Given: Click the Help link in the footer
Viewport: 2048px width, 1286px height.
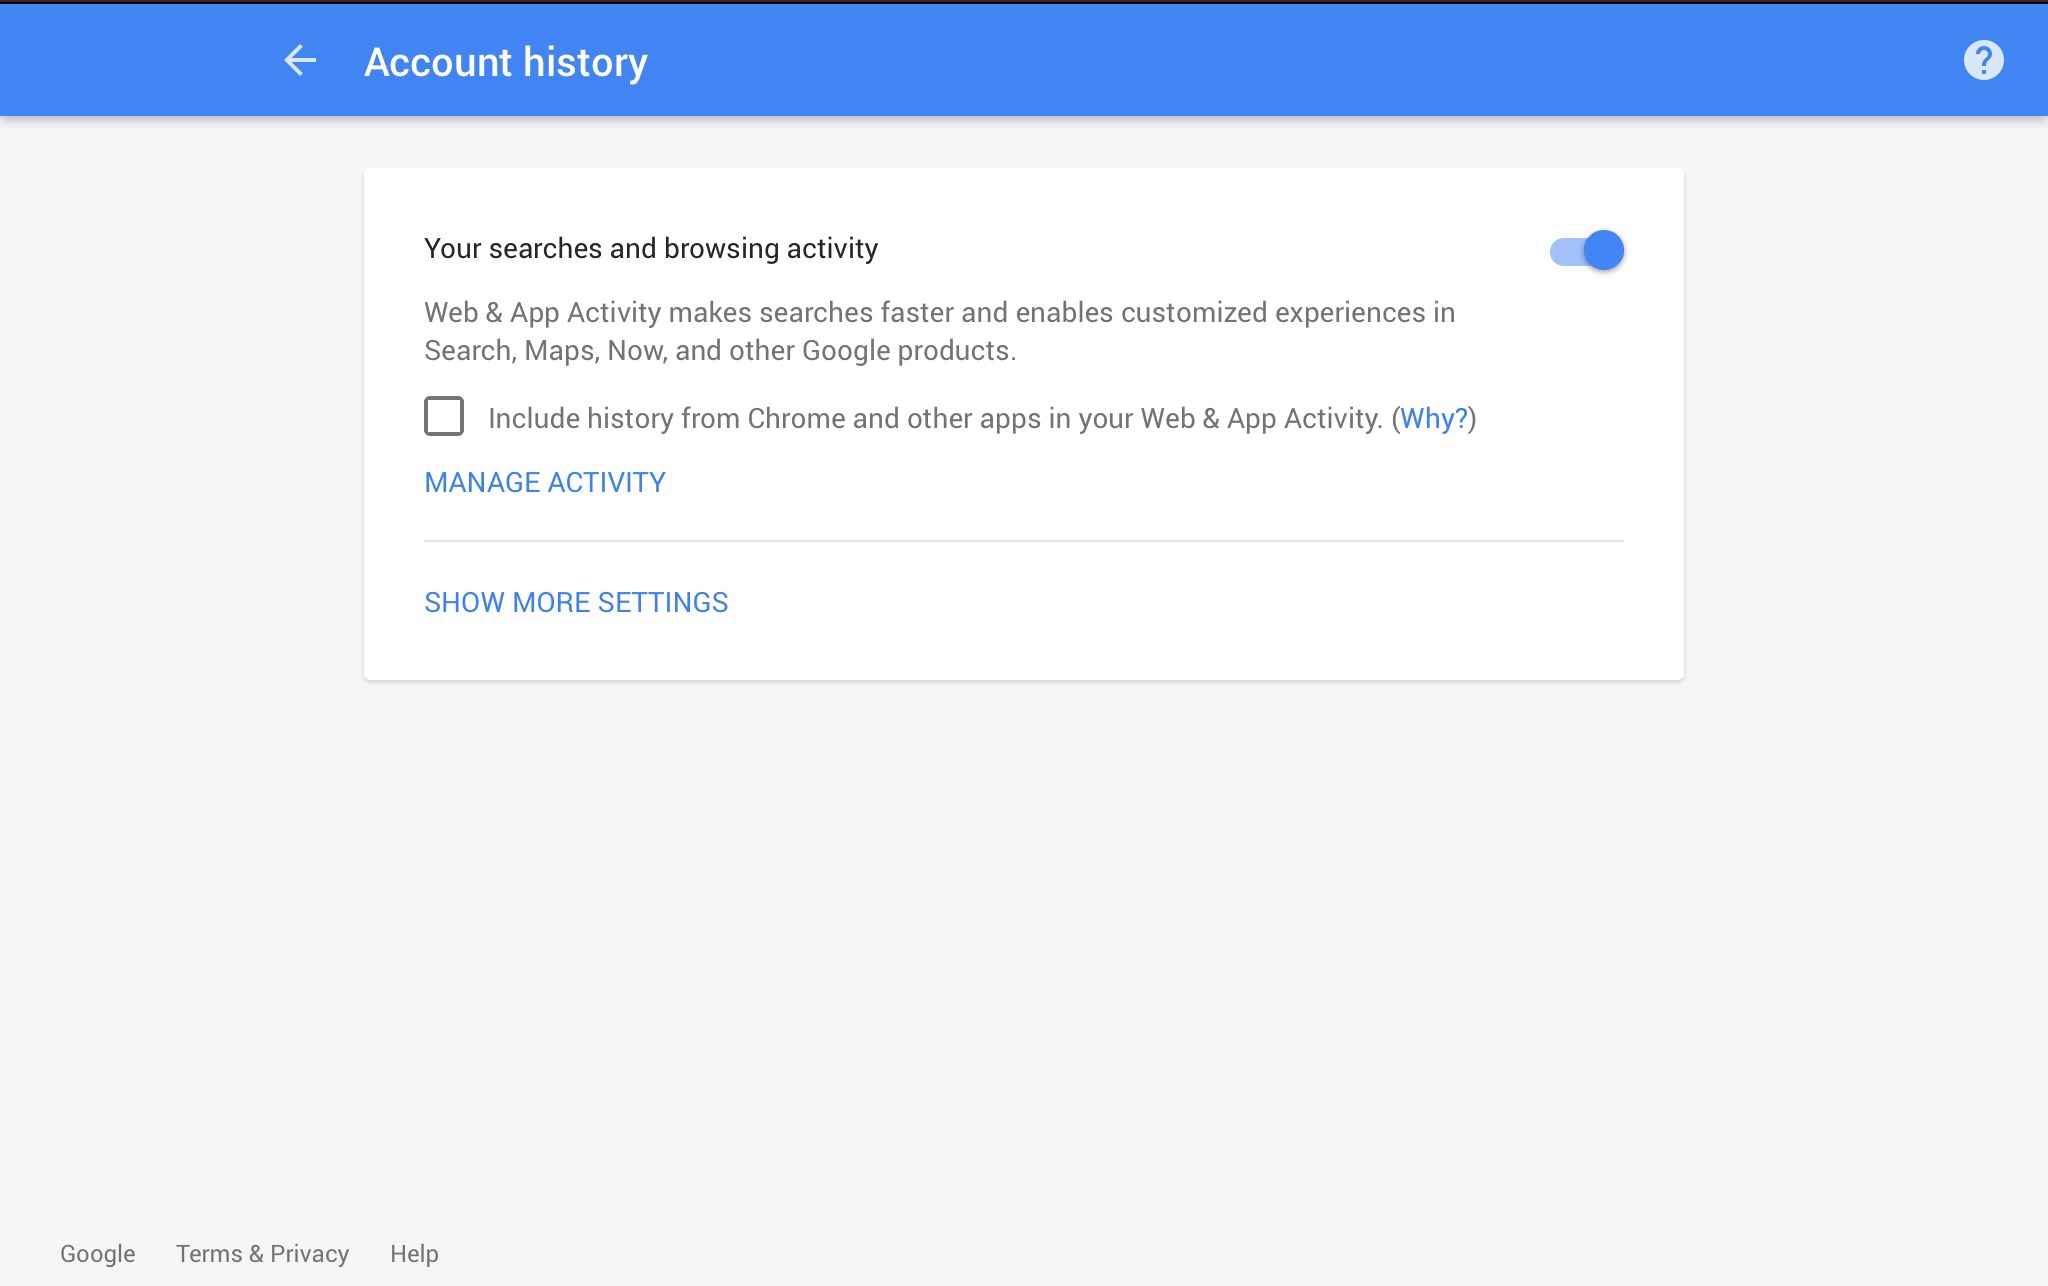Looking at the screenshot, I should (x=414, y=1253).
